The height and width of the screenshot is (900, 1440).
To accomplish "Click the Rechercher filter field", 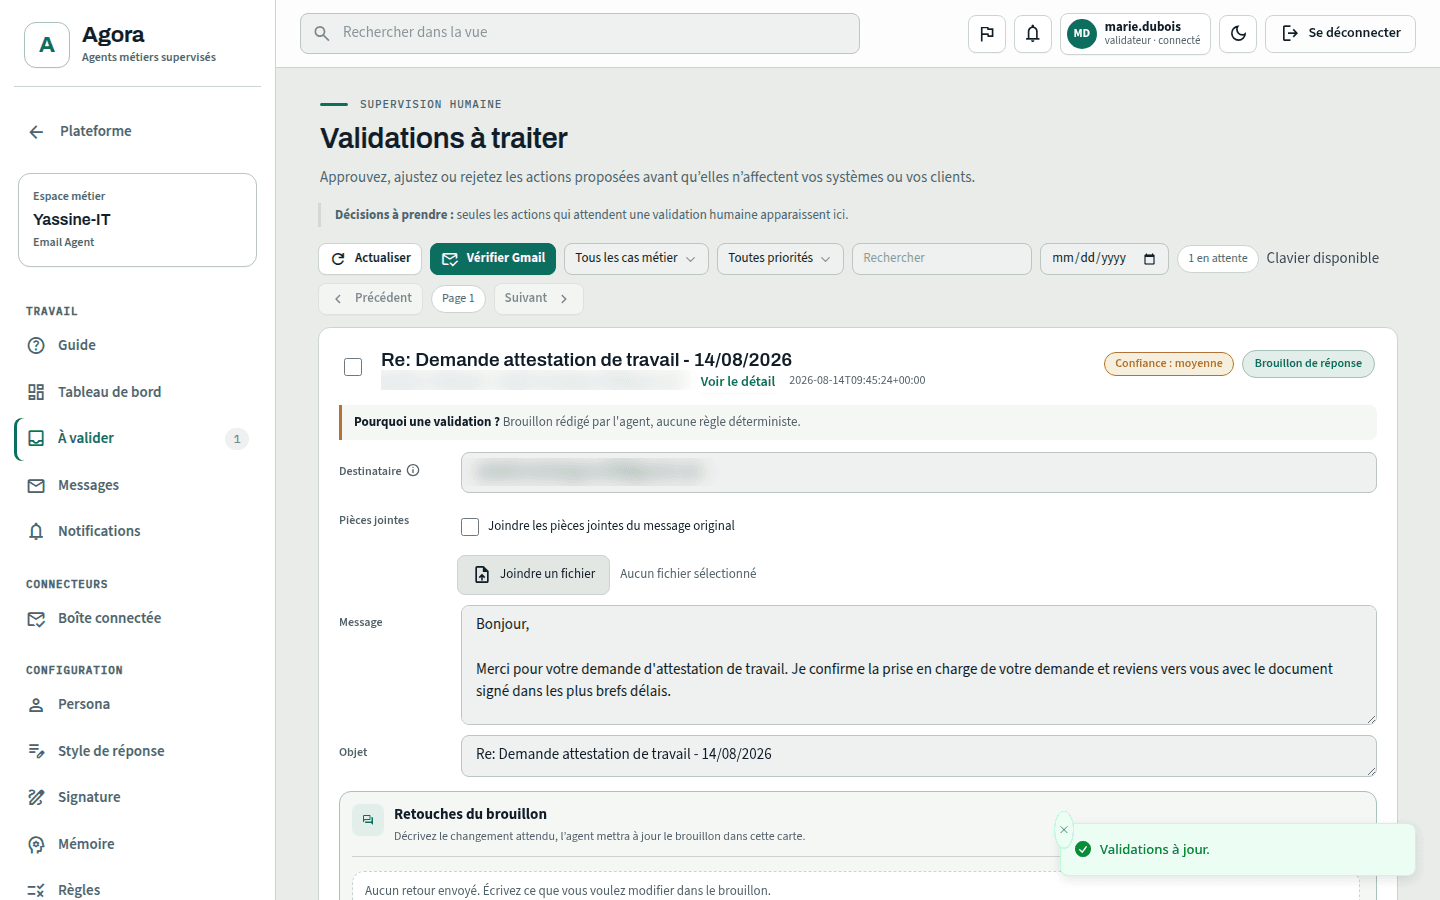I will point(941,258).
